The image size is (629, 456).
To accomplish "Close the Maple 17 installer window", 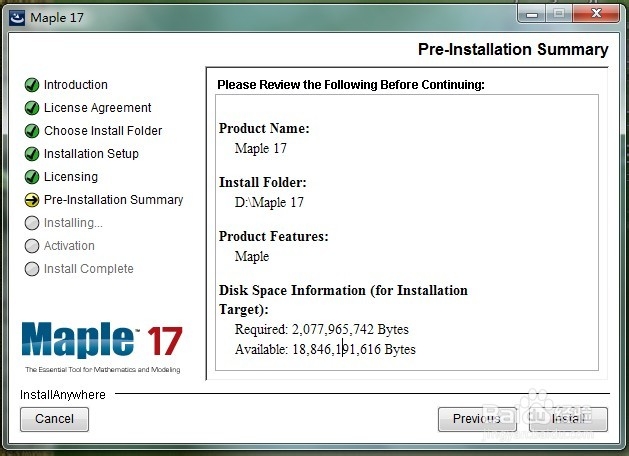I will point(596,14).
